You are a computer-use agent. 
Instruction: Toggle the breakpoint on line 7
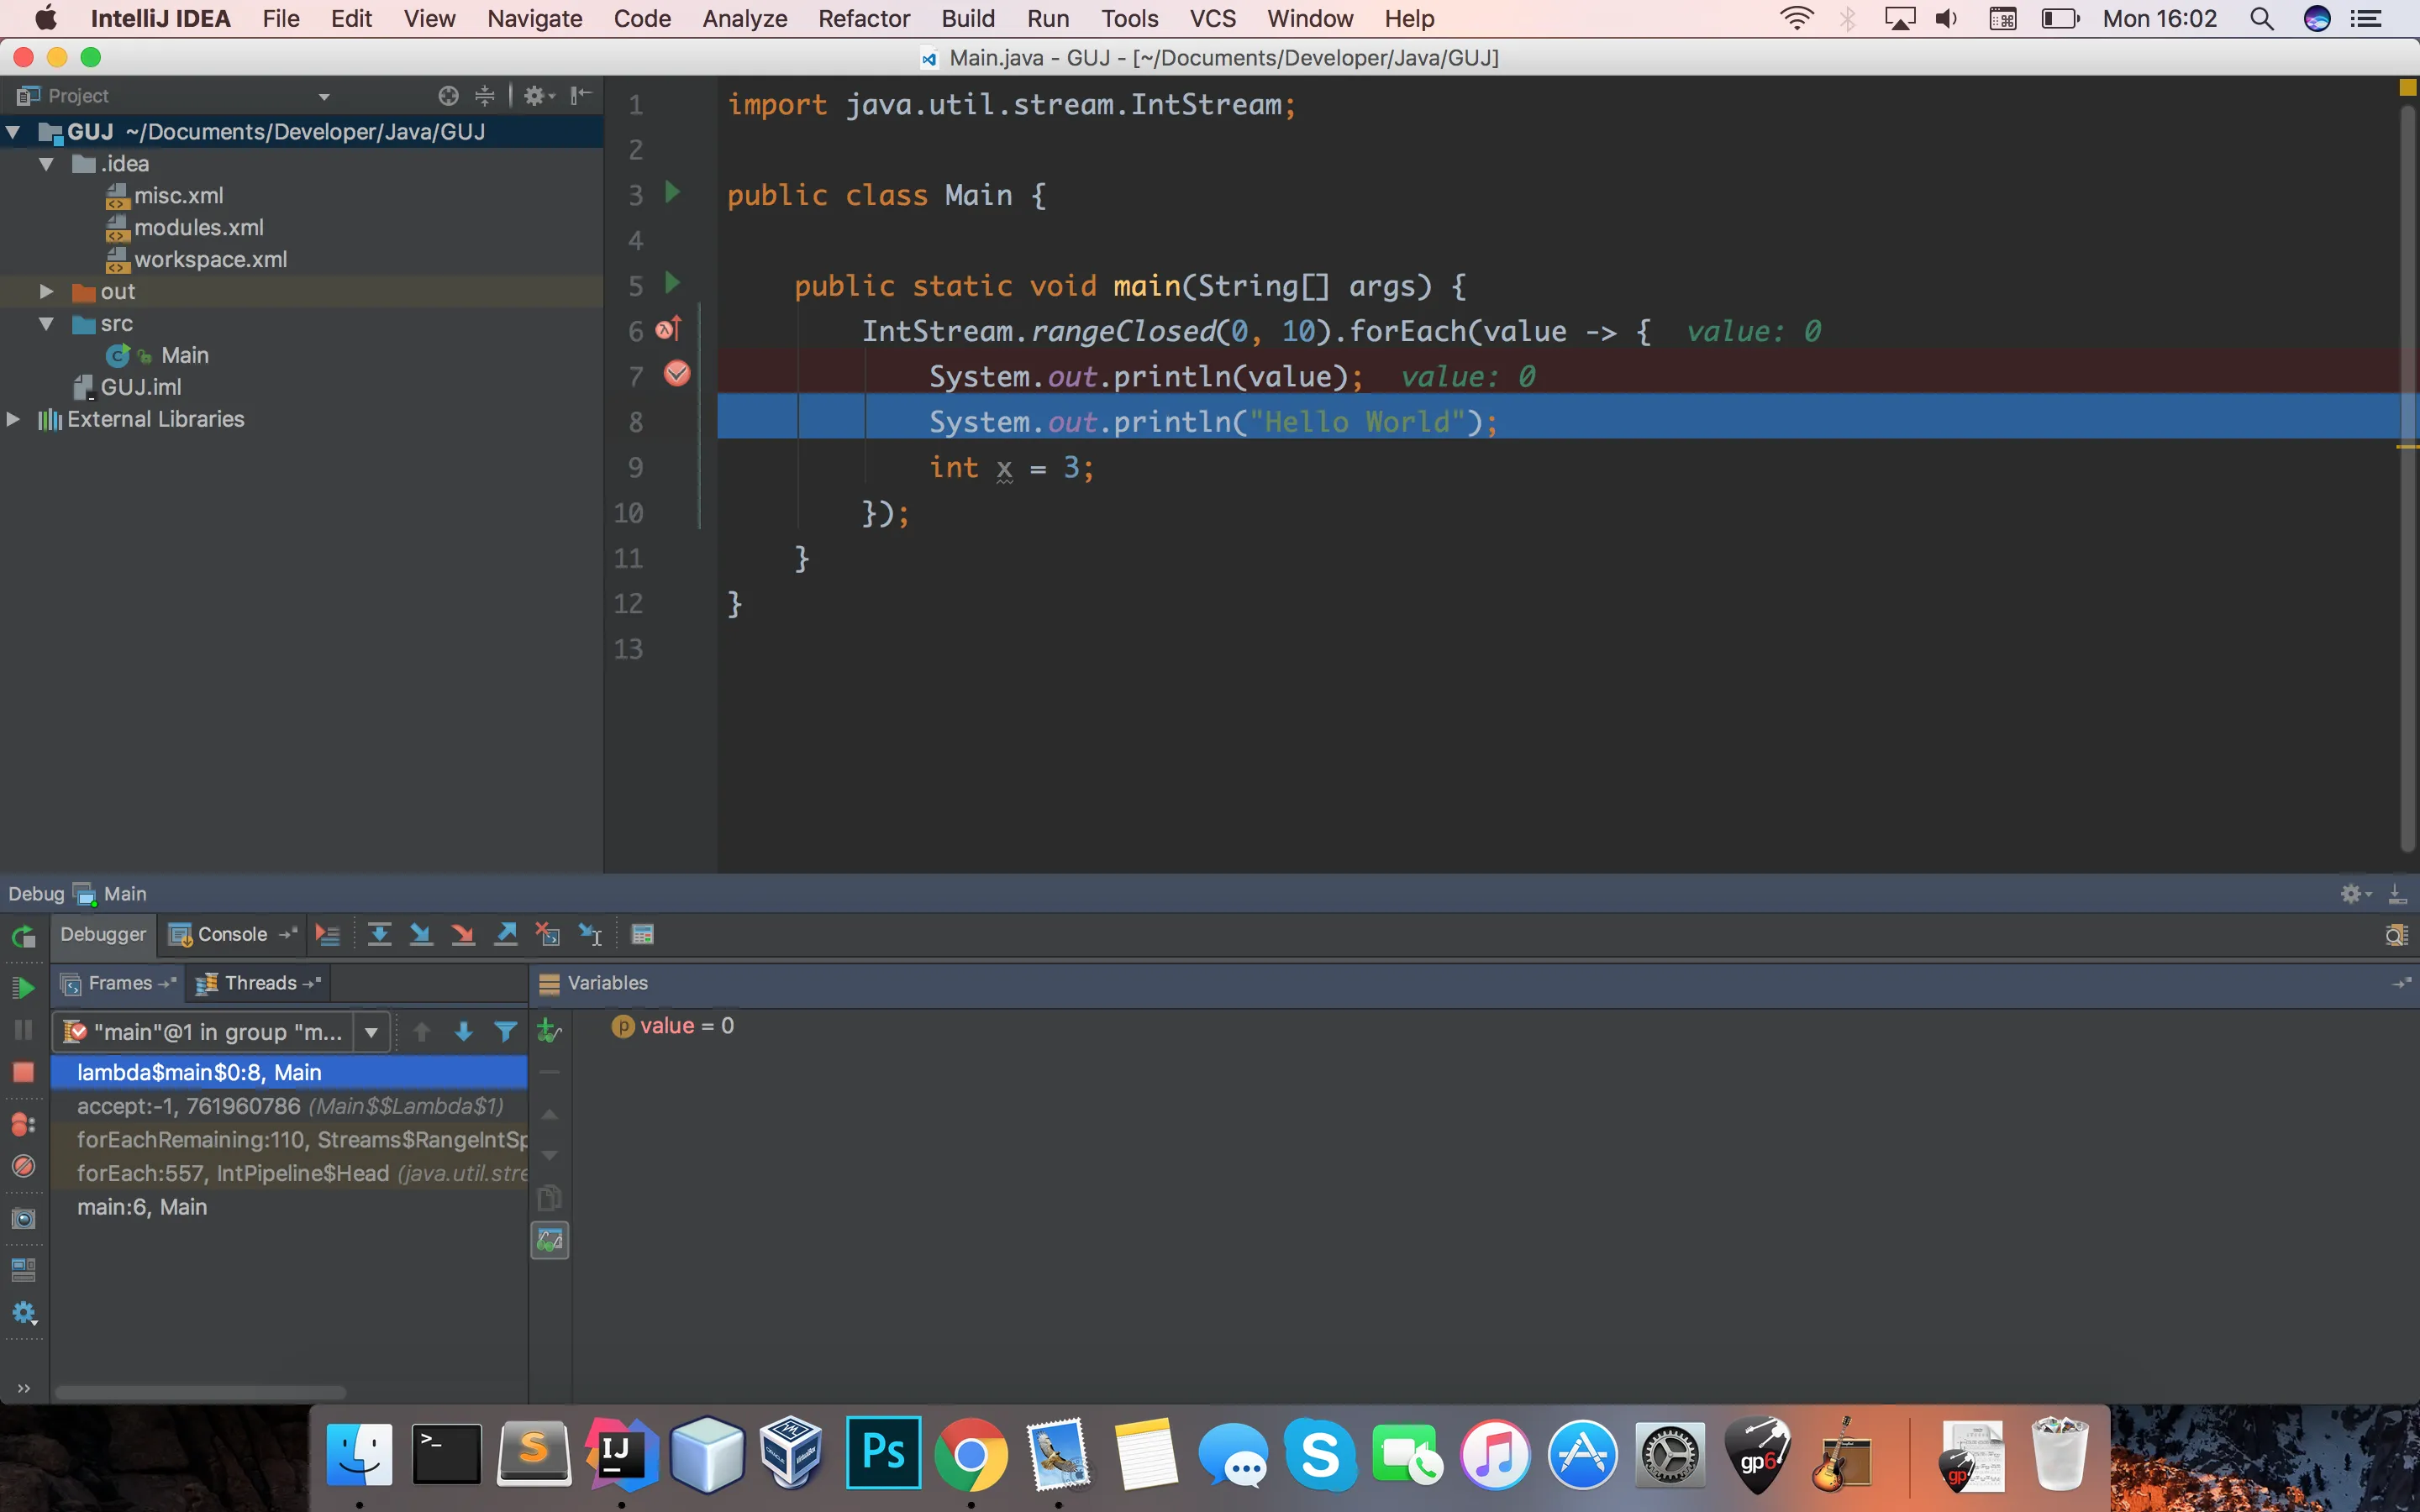(677, 374)
